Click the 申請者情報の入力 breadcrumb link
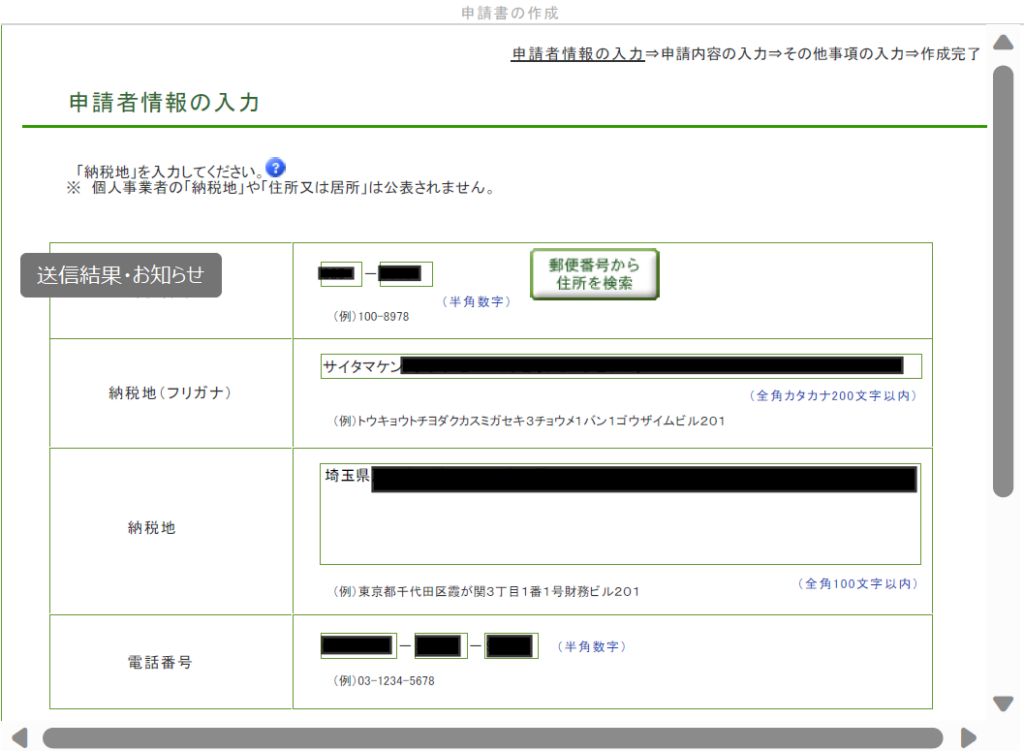1024x751 pixels. [x=577, y=54]
